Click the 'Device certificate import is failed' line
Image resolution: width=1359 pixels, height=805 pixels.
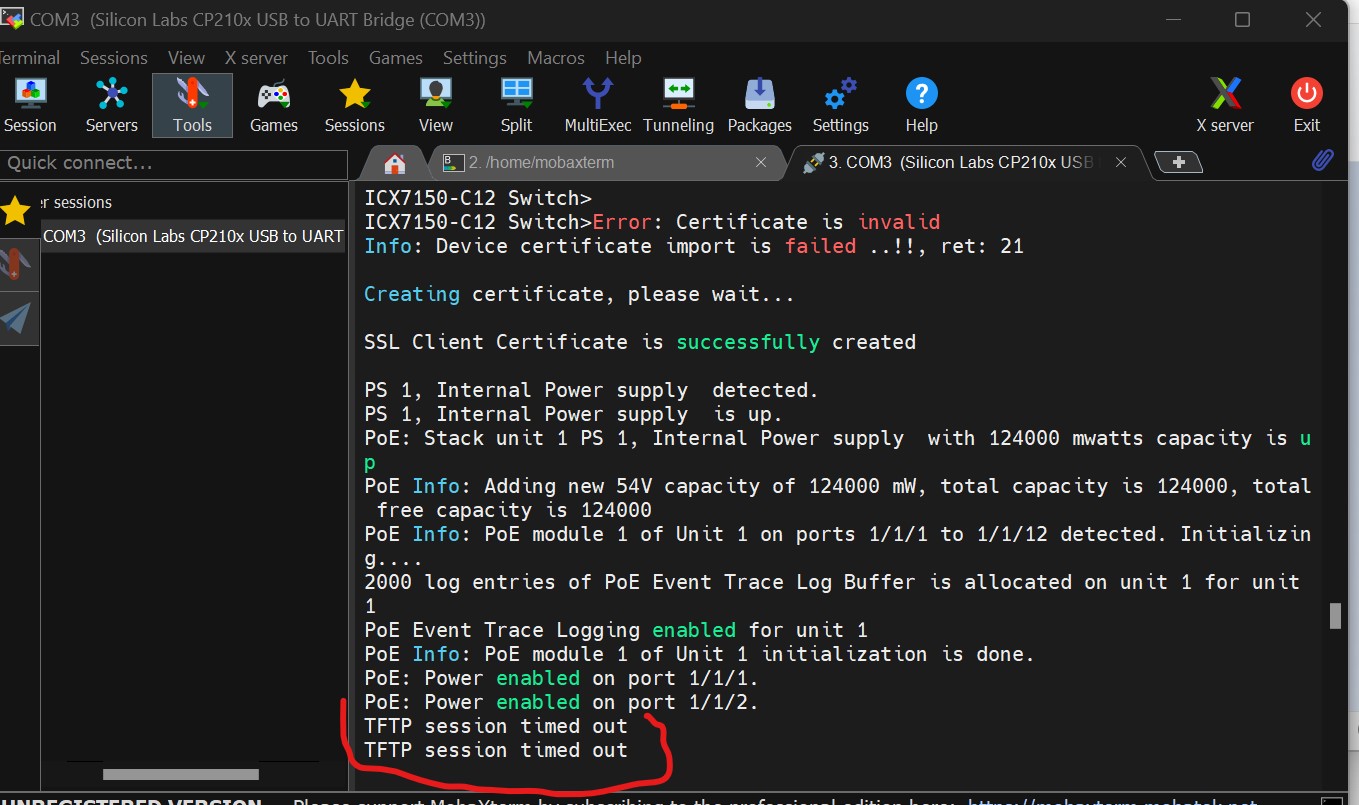point(694,246)
